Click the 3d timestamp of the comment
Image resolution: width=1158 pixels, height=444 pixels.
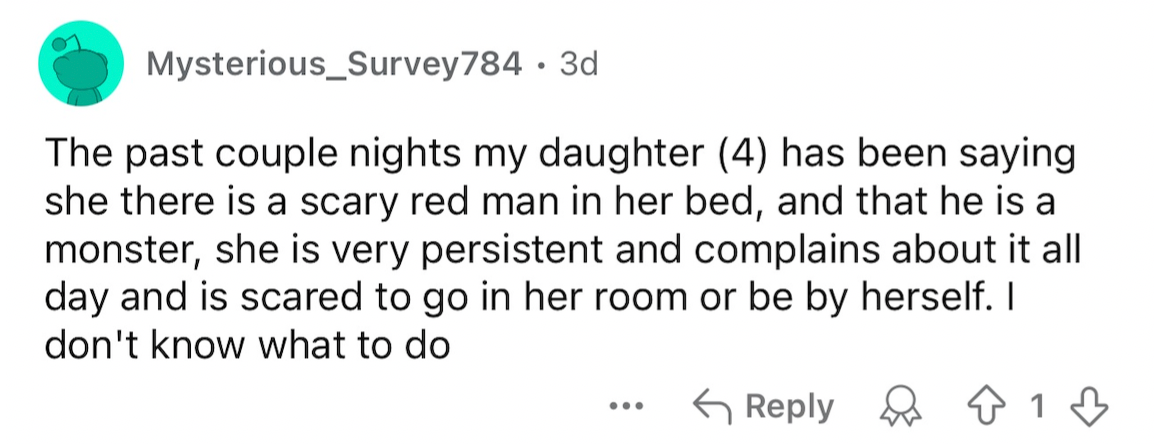pos(579,65)
